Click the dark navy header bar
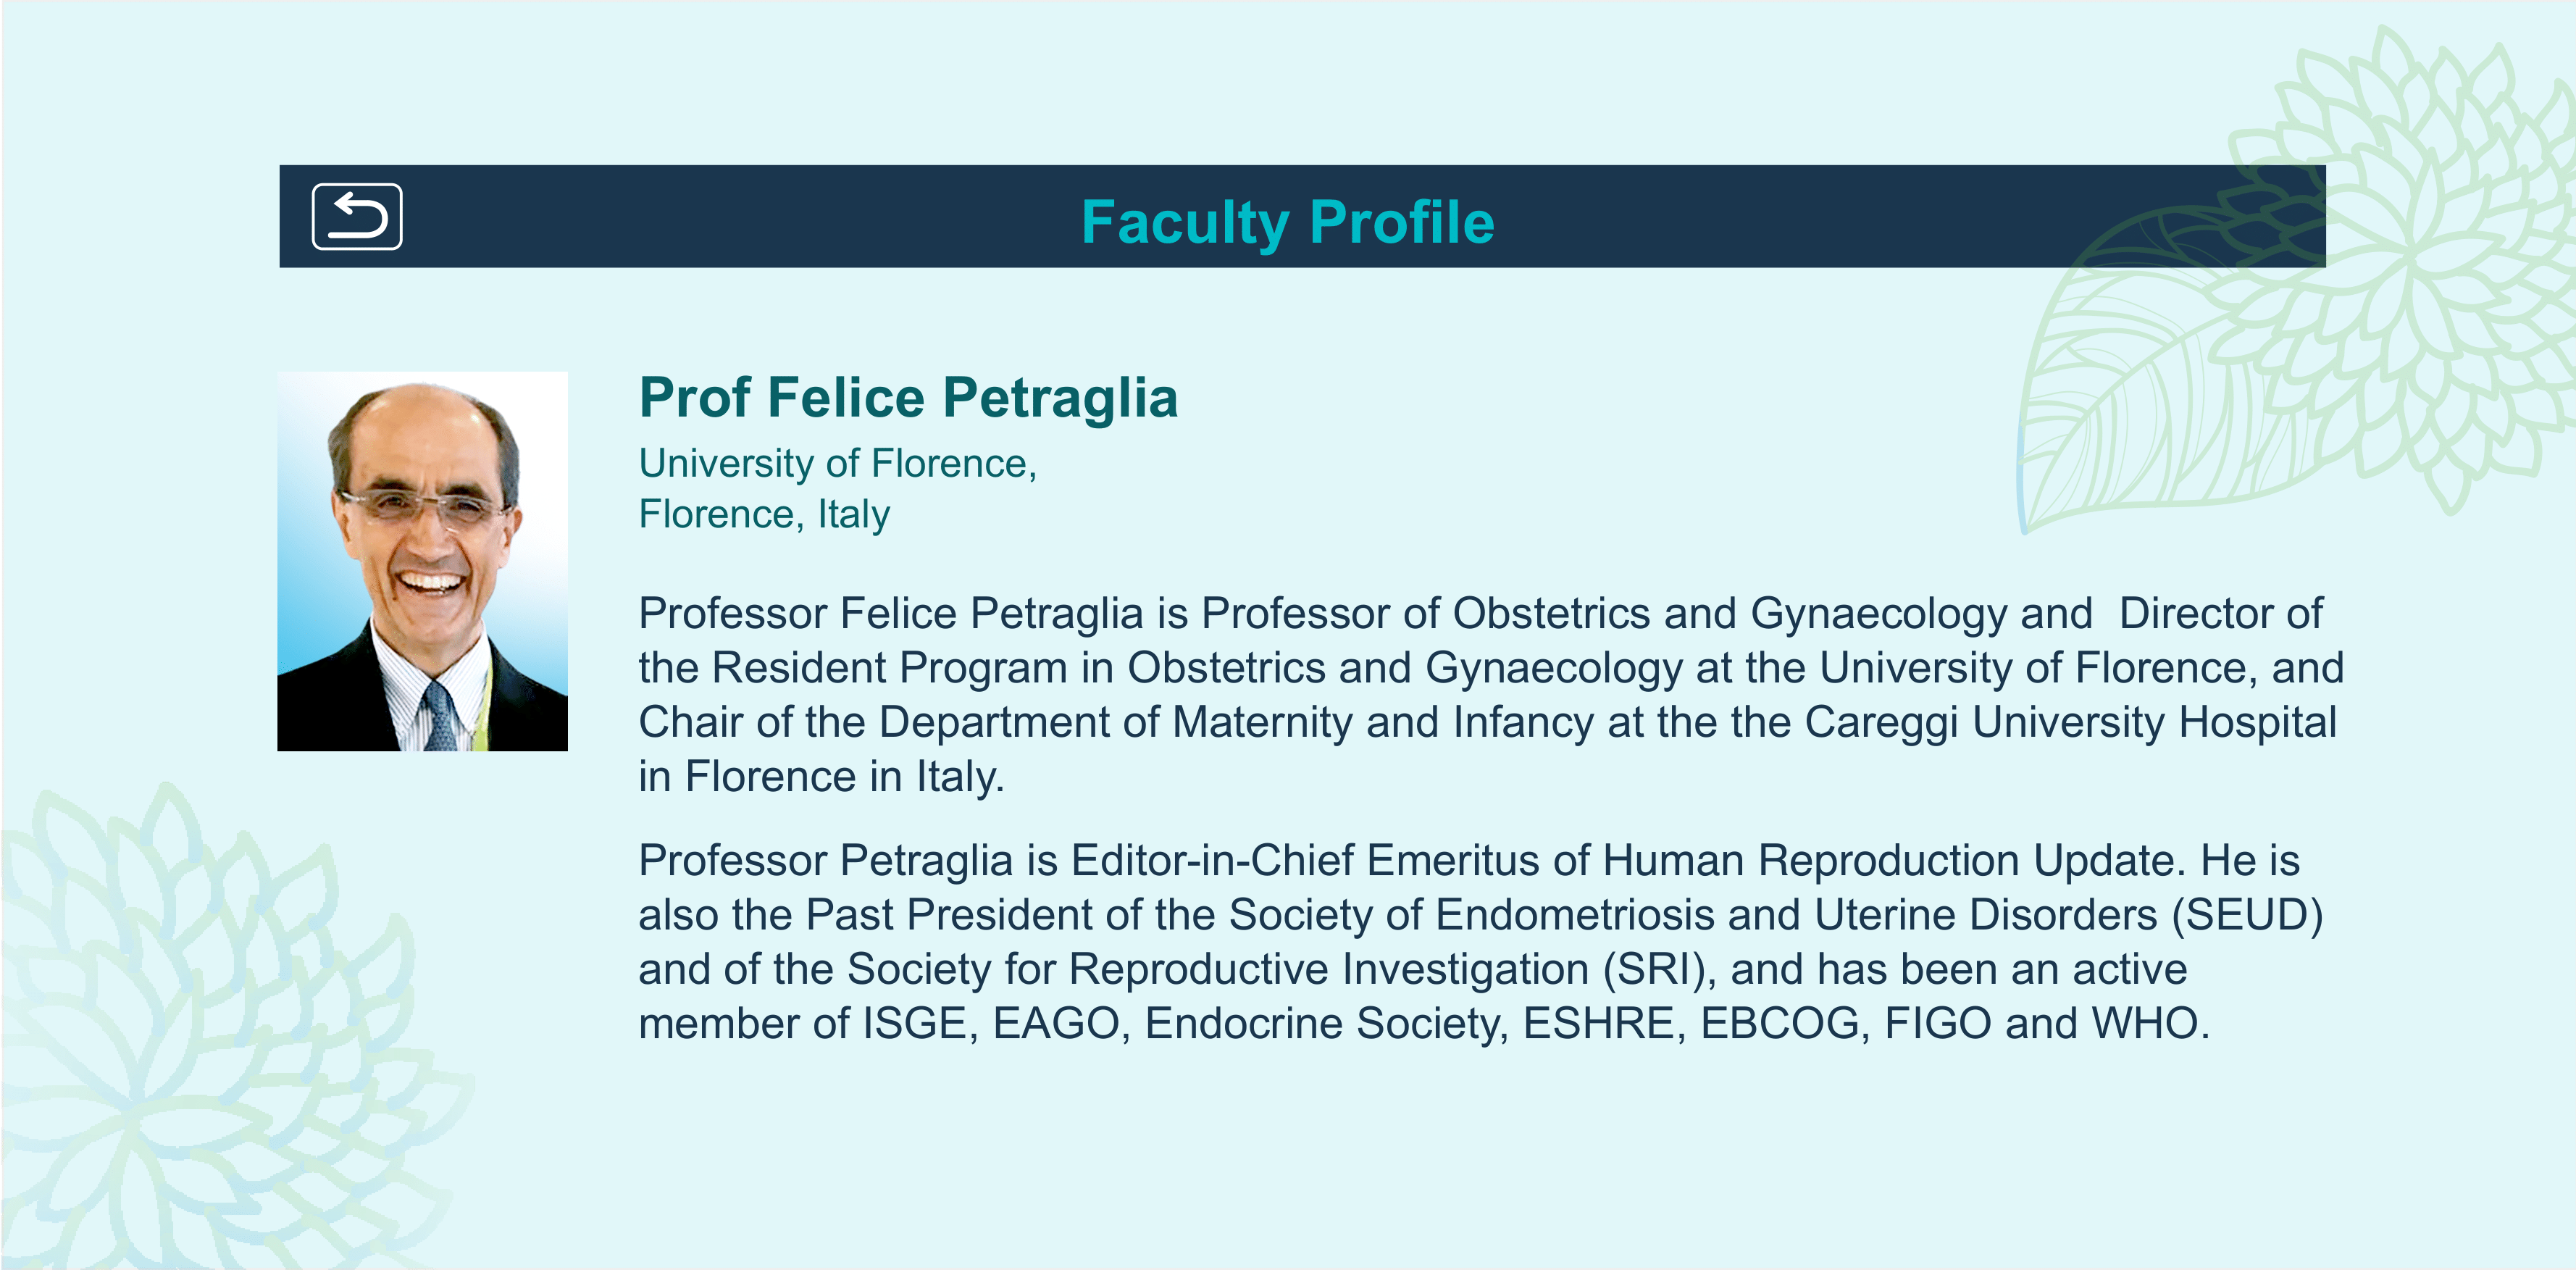Viewport: 2576px width, 1270px height. point(1302,216)
